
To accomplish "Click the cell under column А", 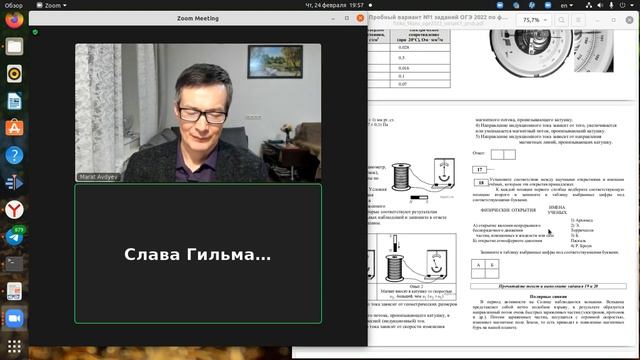I will point(478,273).
